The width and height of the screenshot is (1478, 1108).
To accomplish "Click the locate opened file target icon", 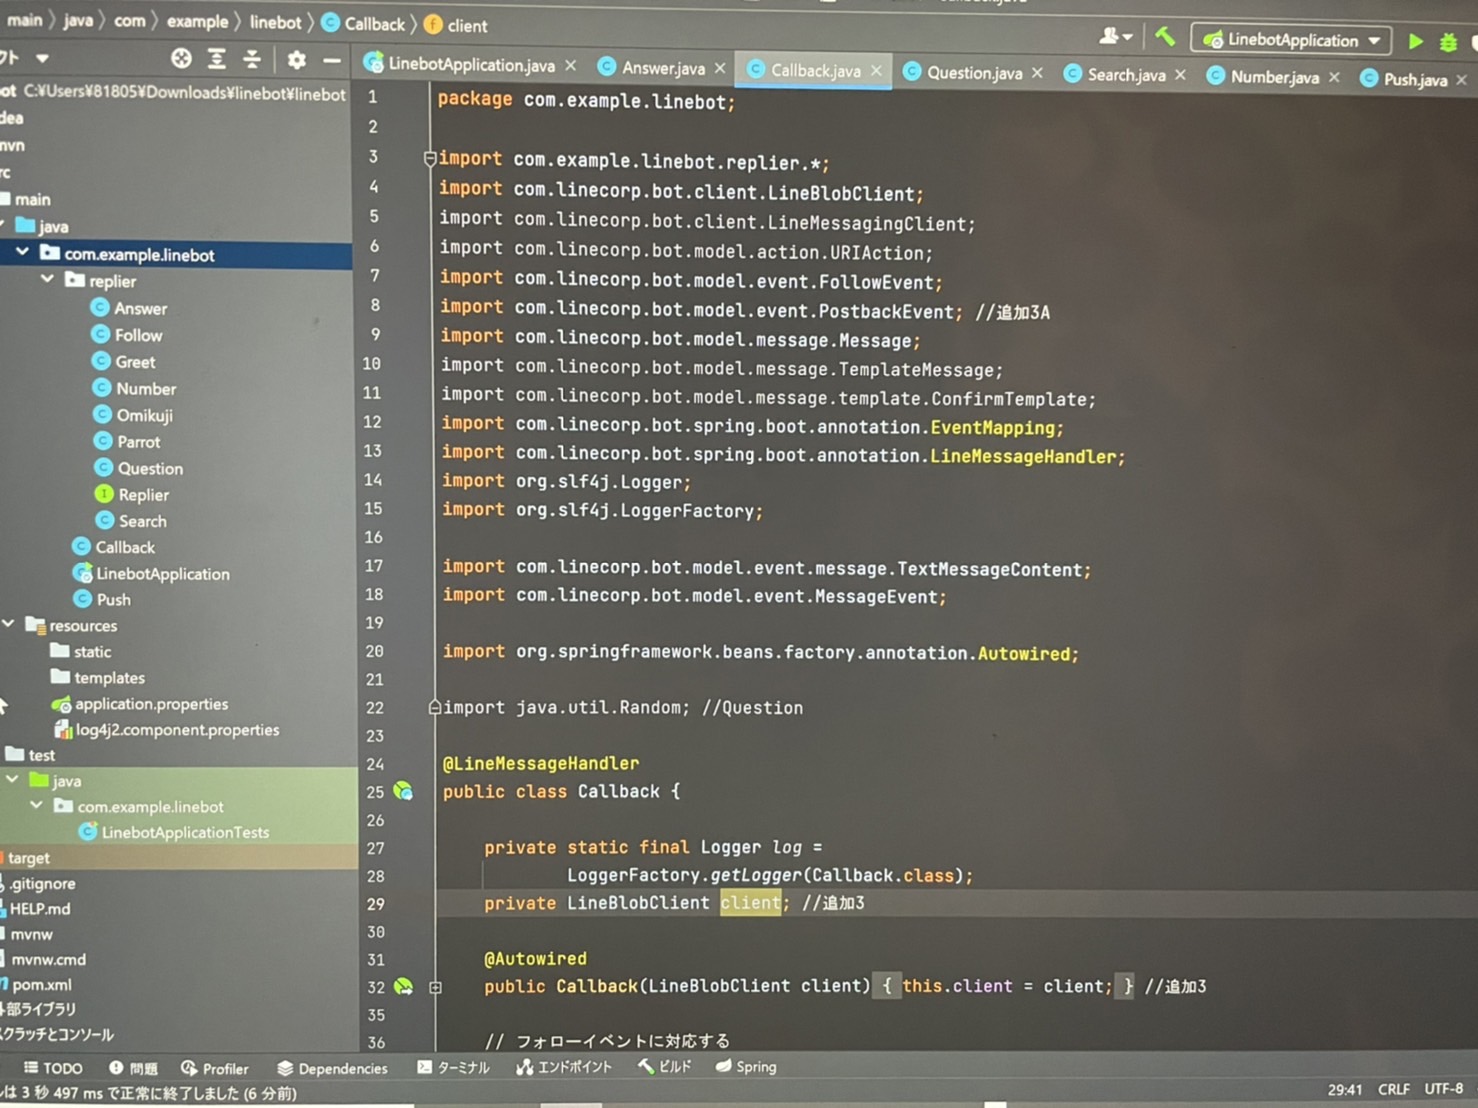I will click(x=181, y=59).
